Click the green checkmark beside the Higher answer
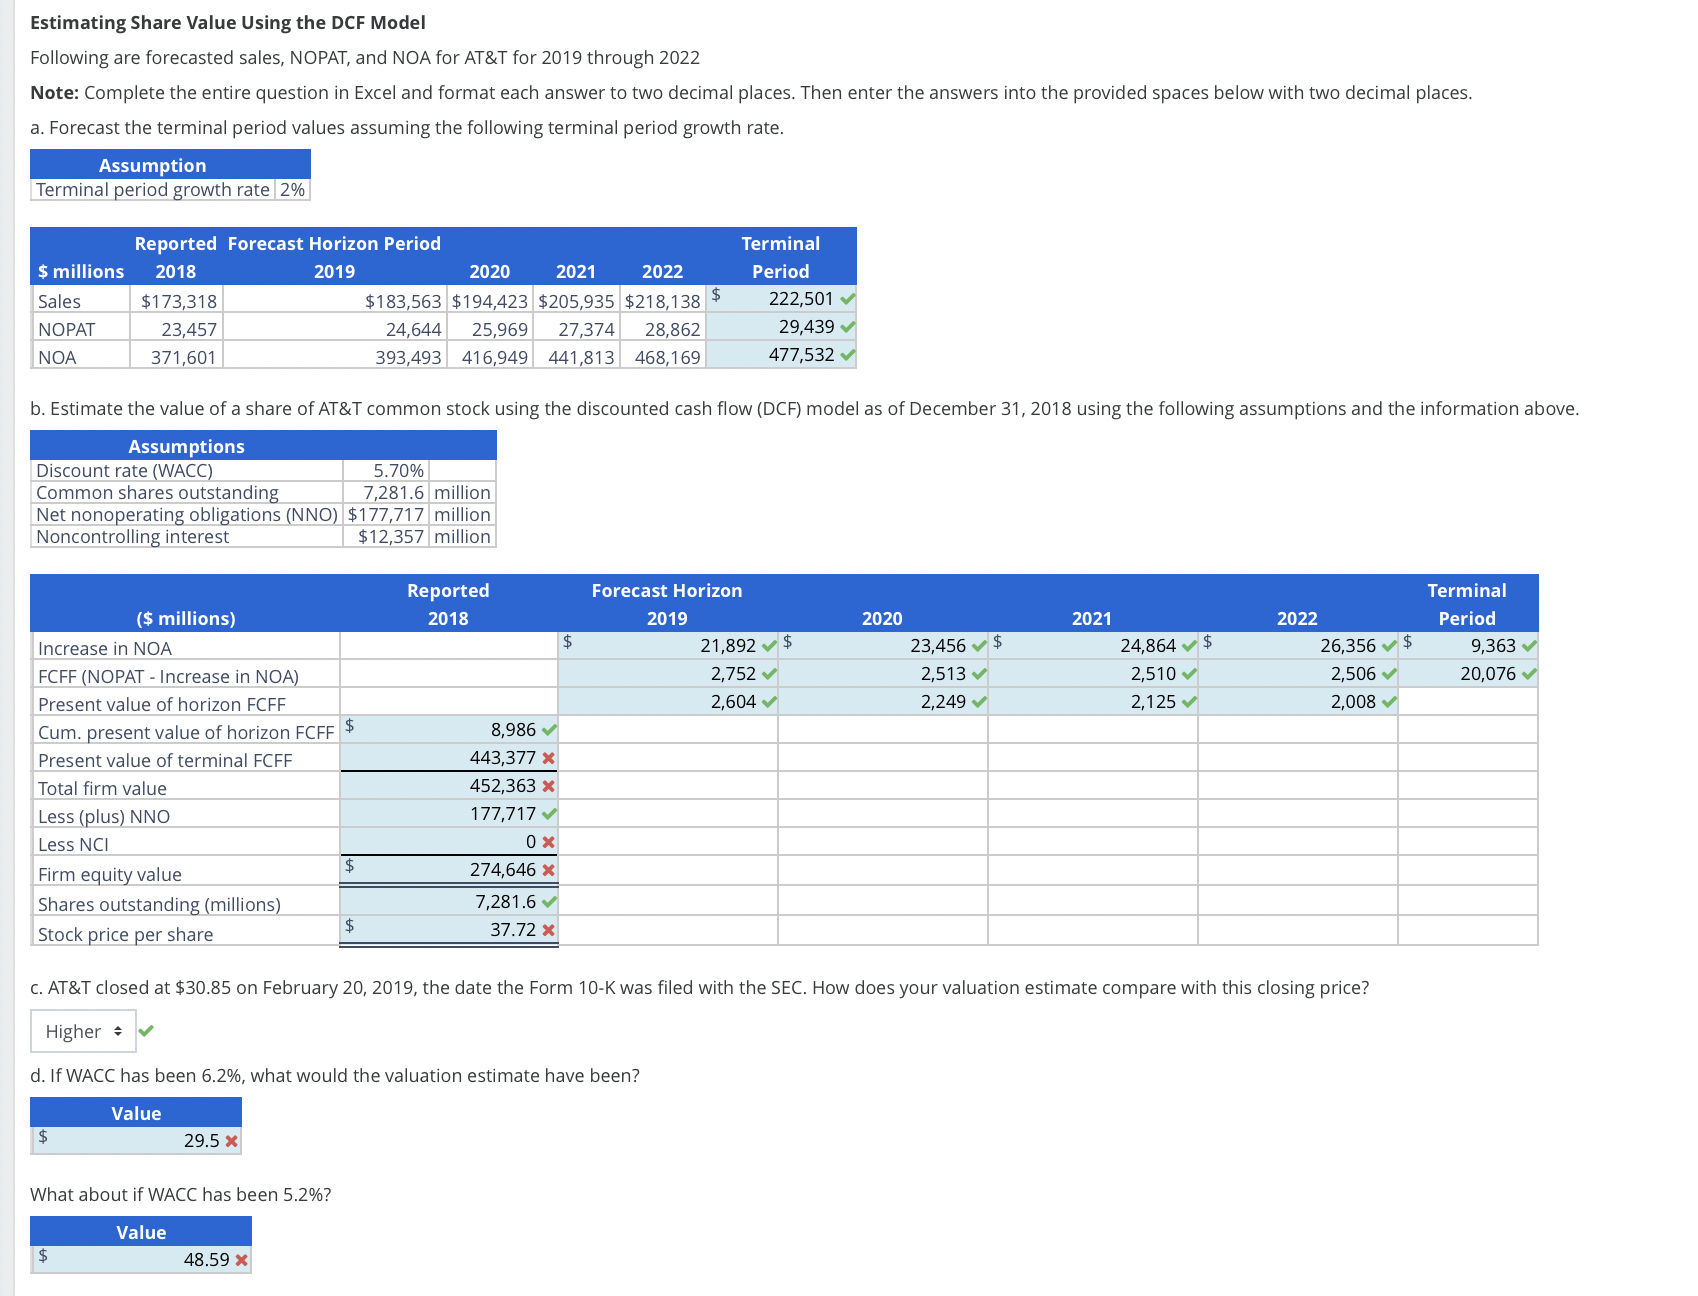 point(146,1031)
